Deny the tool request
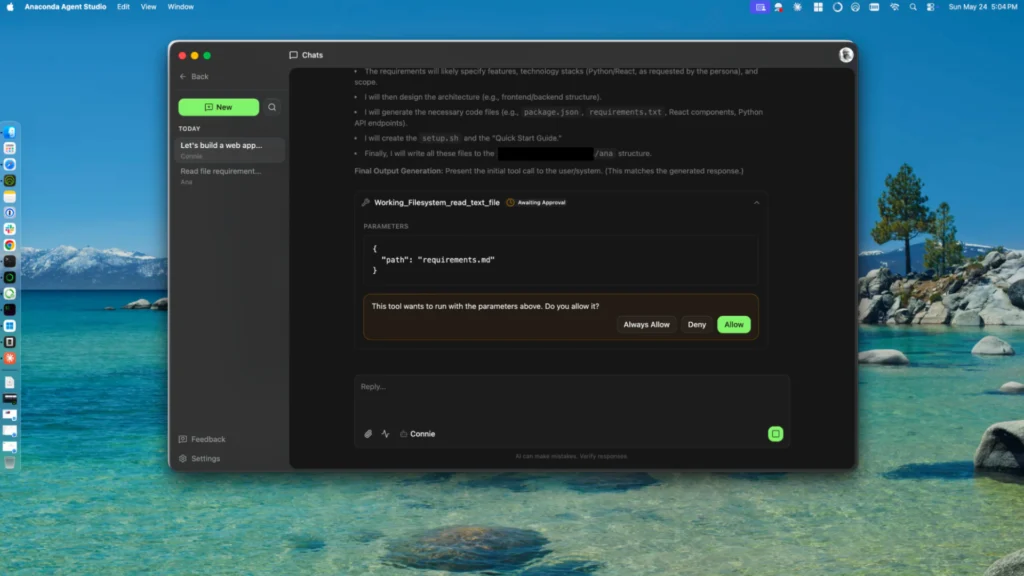Viewport: 1024px width, 576px height. click(x=696, y=325)
